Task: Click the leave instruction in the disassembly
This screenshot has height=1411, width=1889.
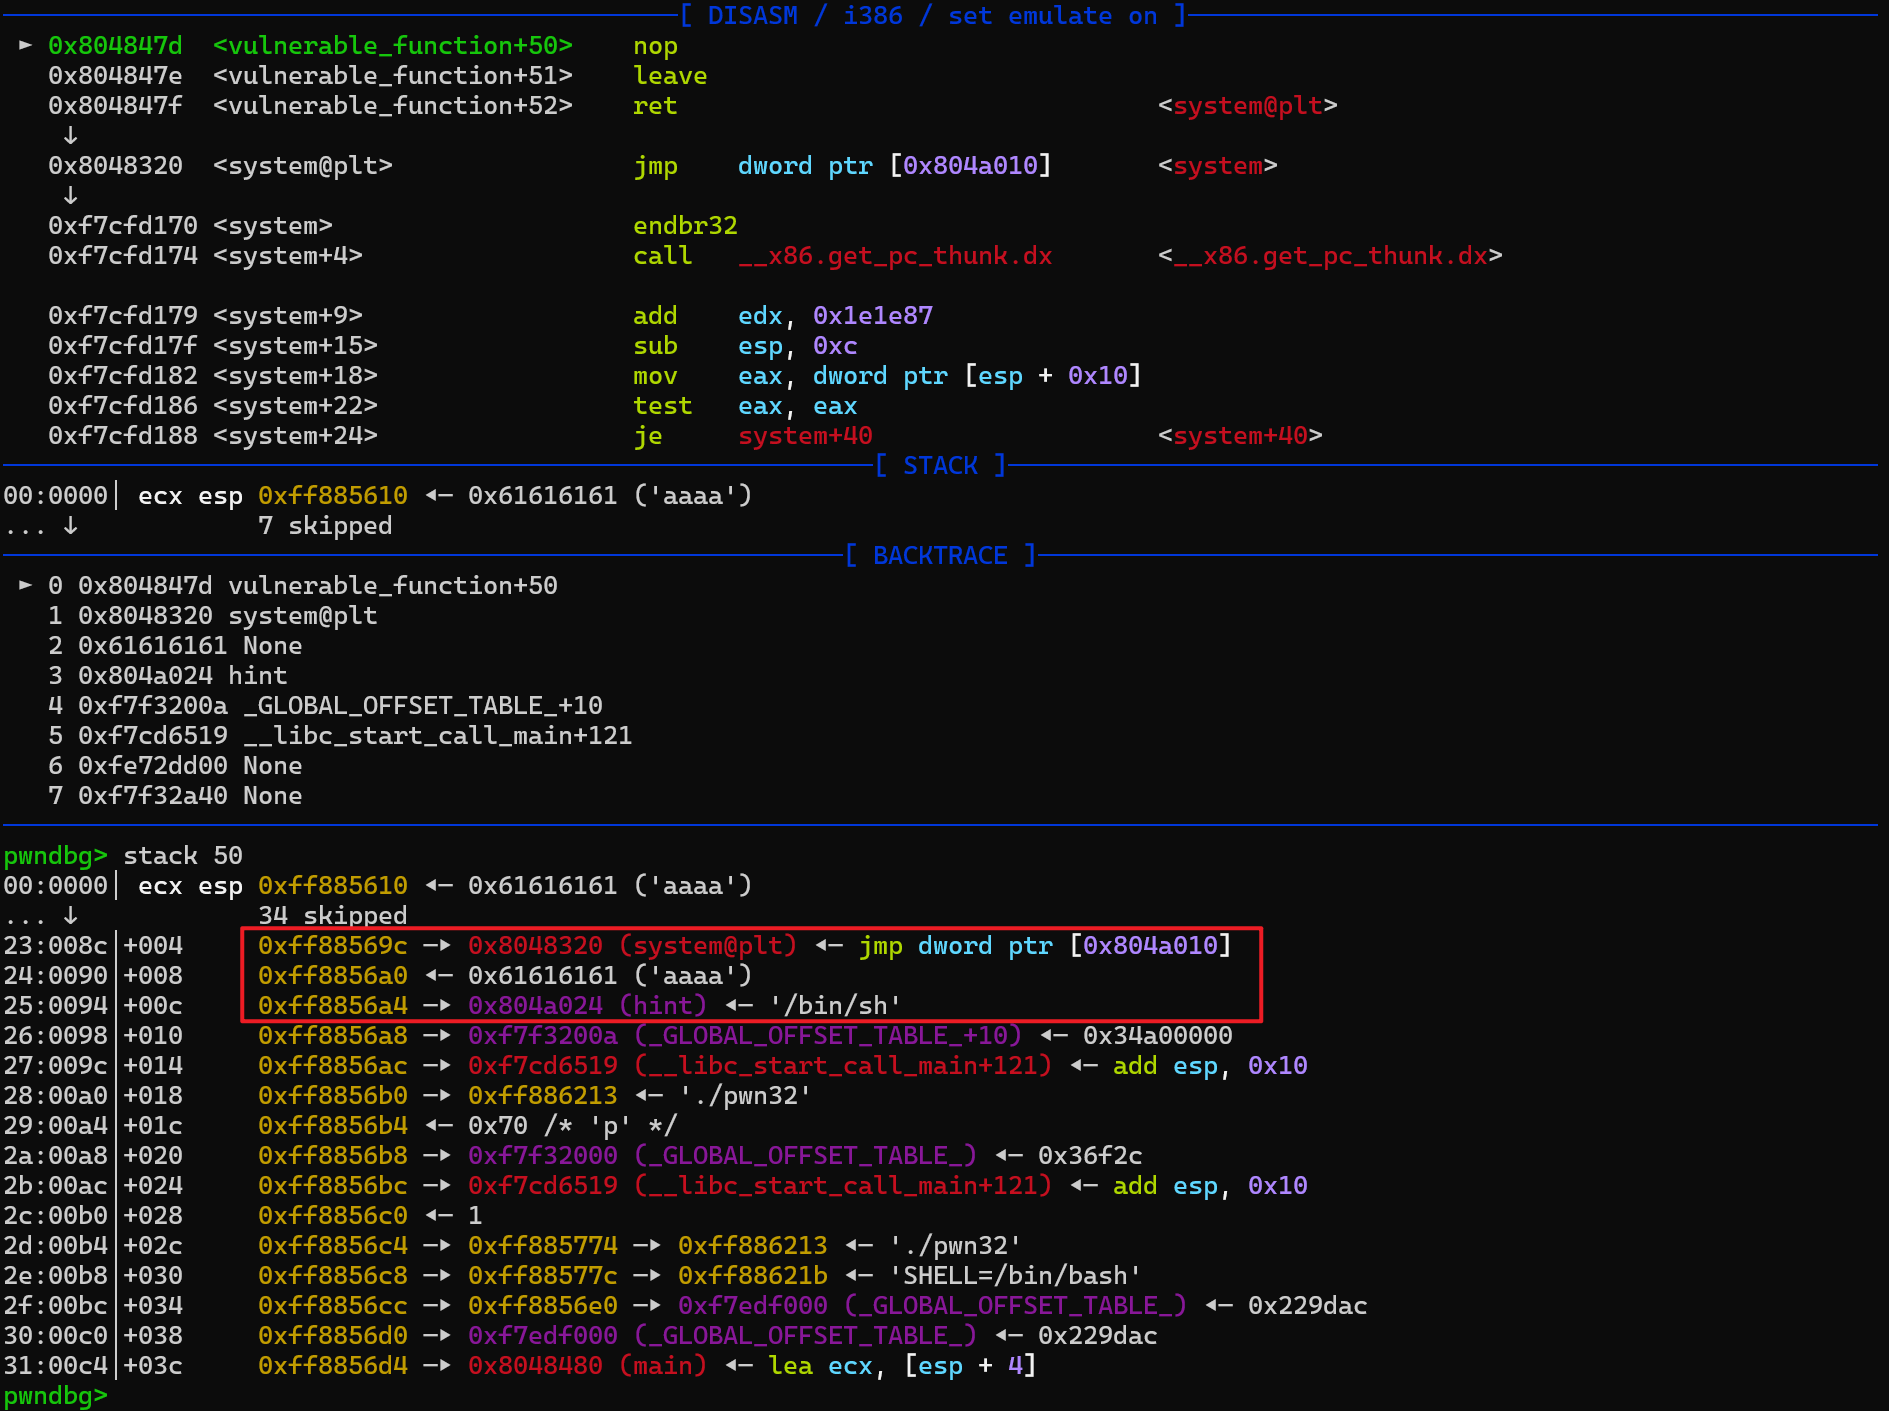Action: [x=669, y=76]
